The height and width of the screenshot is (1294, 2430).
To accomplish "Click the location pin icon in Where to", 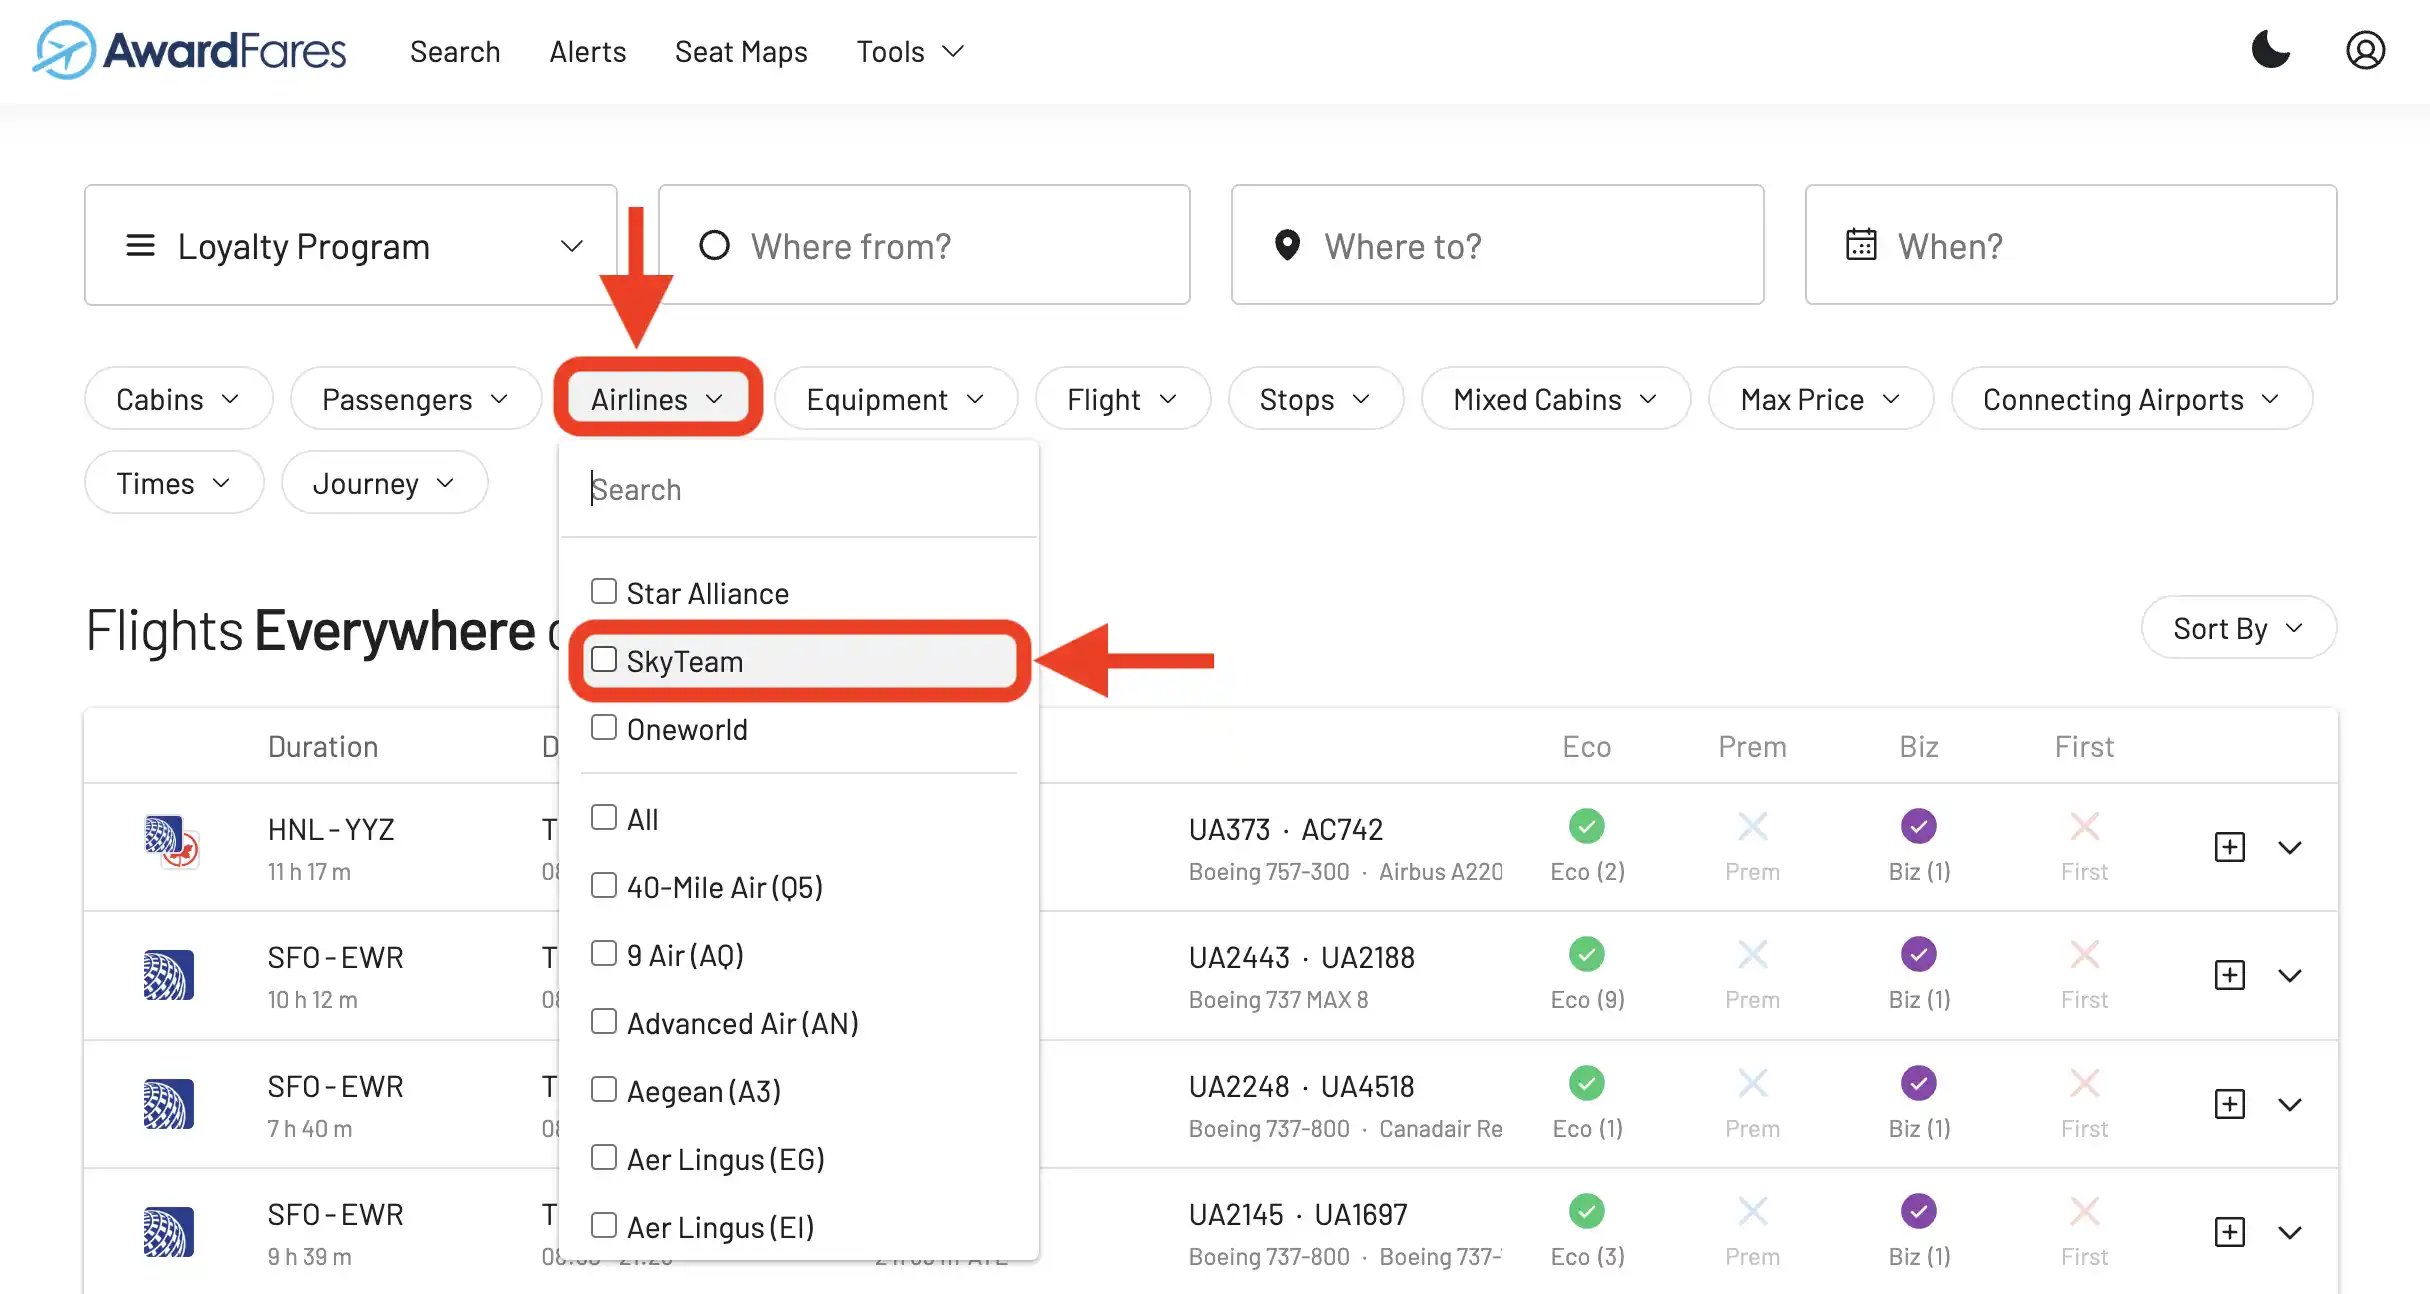I will point(1287,245).
